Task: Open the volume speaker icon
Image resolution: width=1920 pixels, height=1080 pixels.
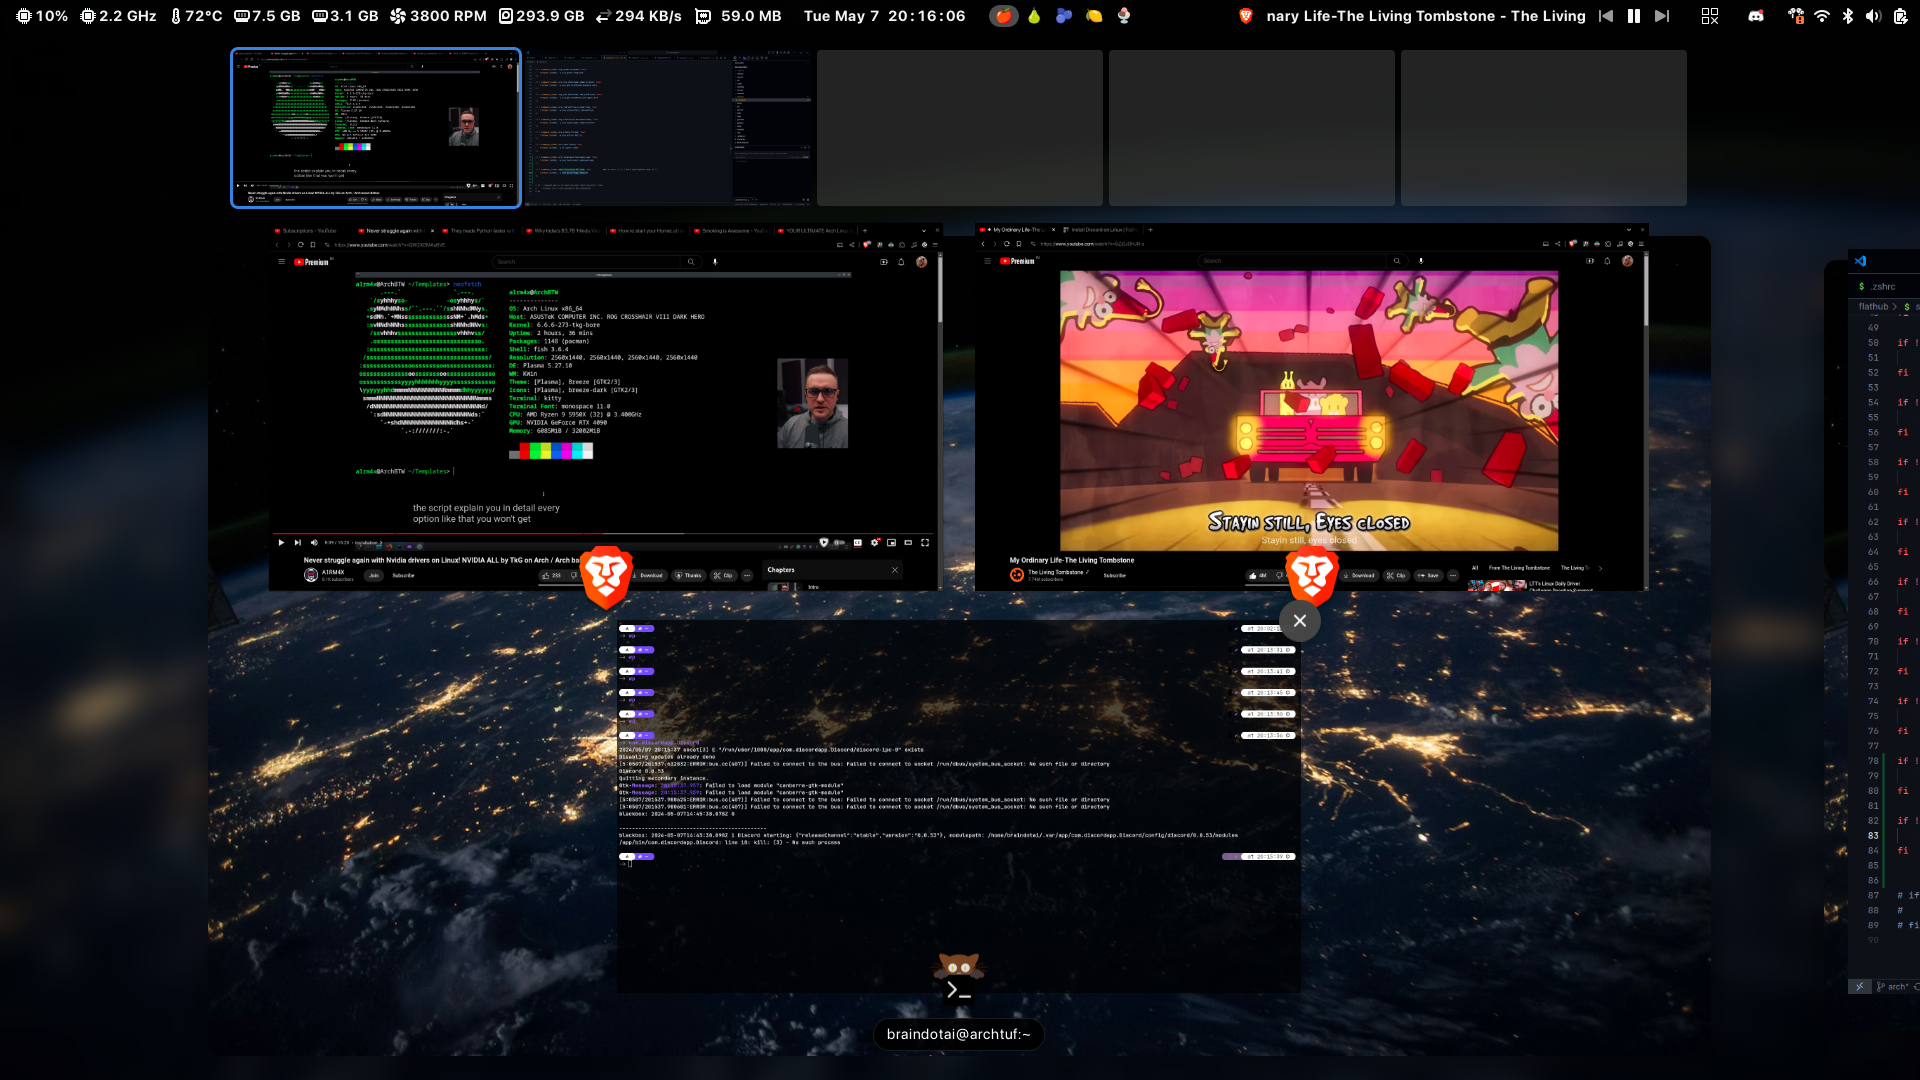Action: click(x=1873, y=16)
